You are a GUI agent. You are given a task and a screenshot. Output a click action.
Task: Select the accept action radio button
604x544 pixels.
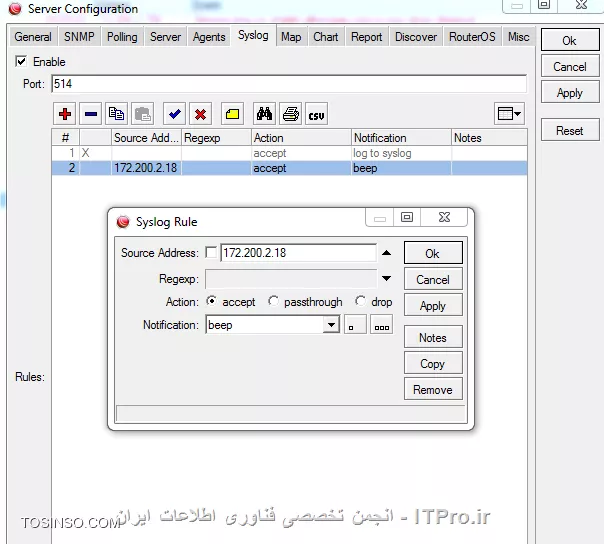click(211, 301)
